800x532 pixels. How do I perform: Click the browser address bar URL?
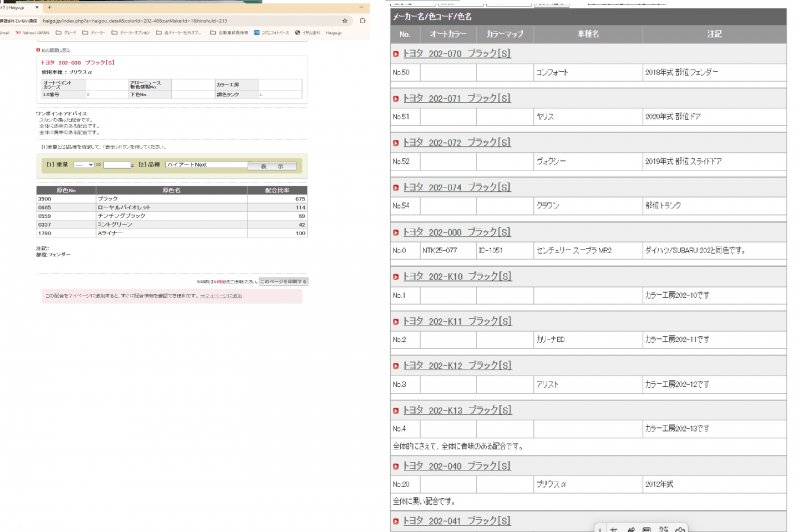click(x=135, y=21)
